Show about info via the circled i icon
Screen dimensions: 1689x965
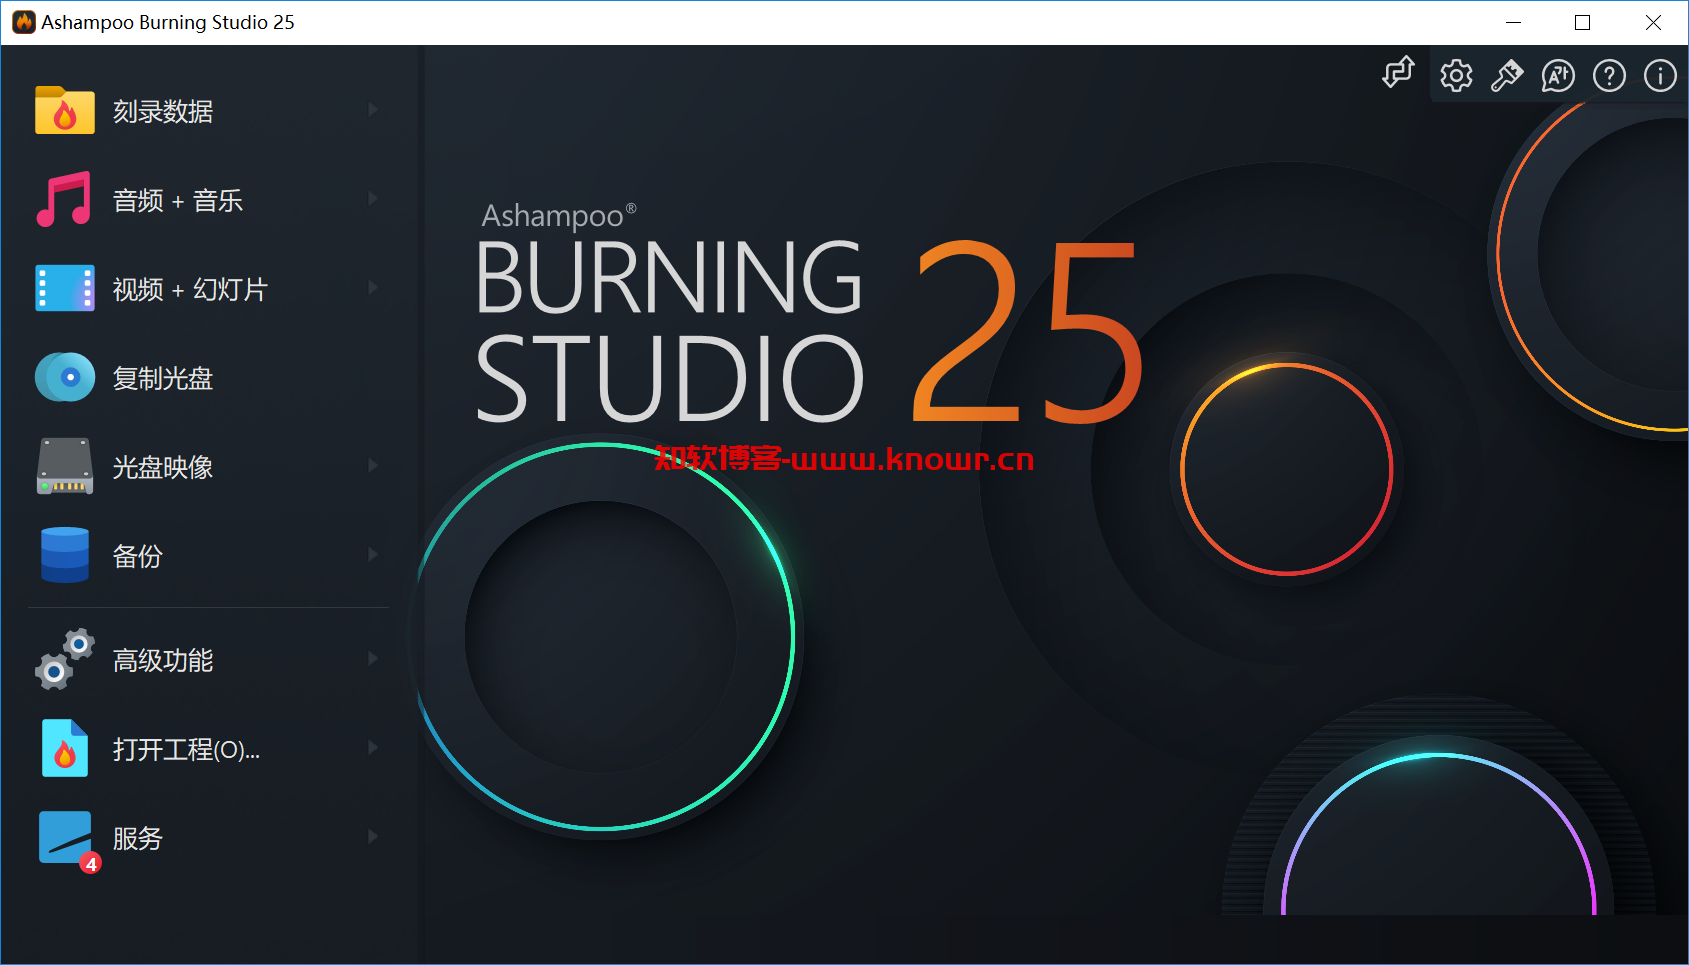[x=1660, y=75]
